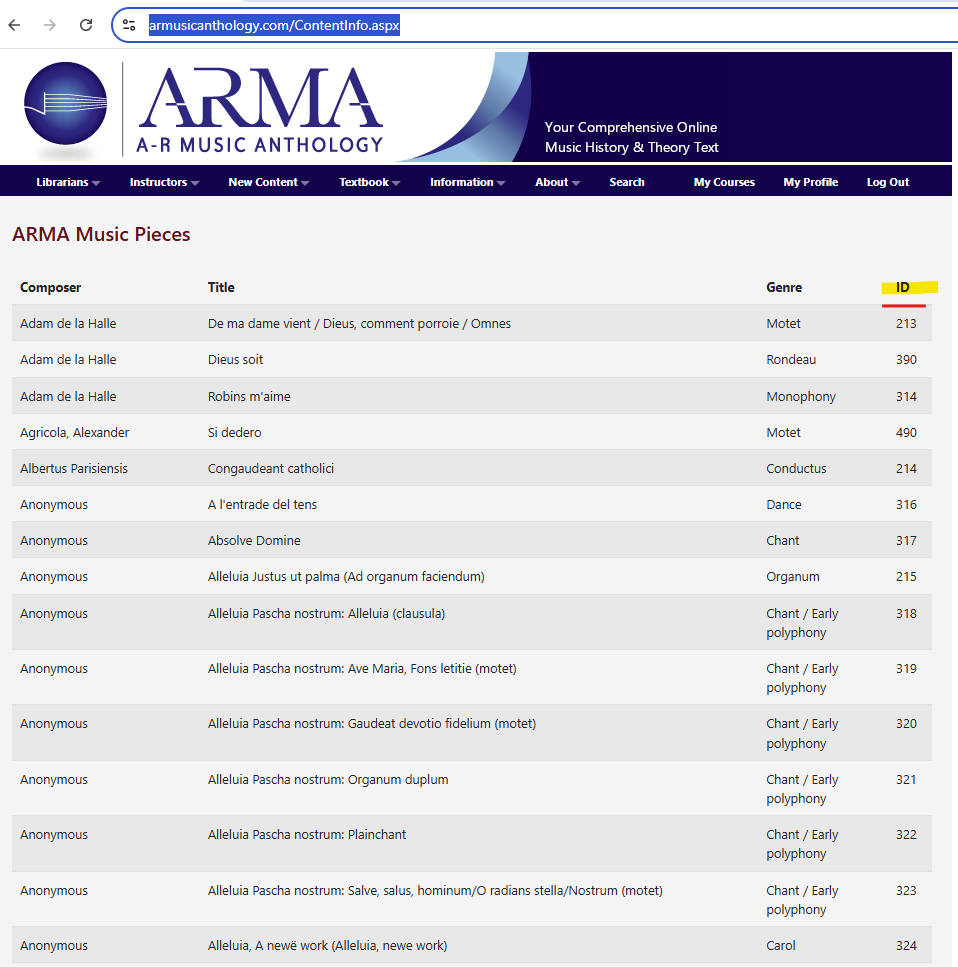Select the 'Absolve Domine' title
The width and height of the screenshot is (958, 967).
[x=254, y=541]
